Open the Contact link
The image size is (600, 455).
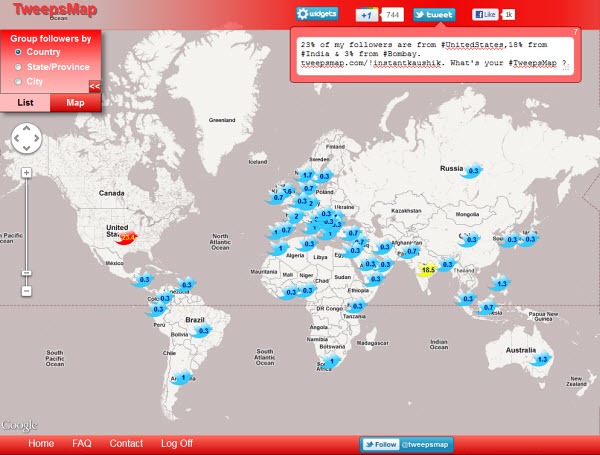[x=126, y=444]
